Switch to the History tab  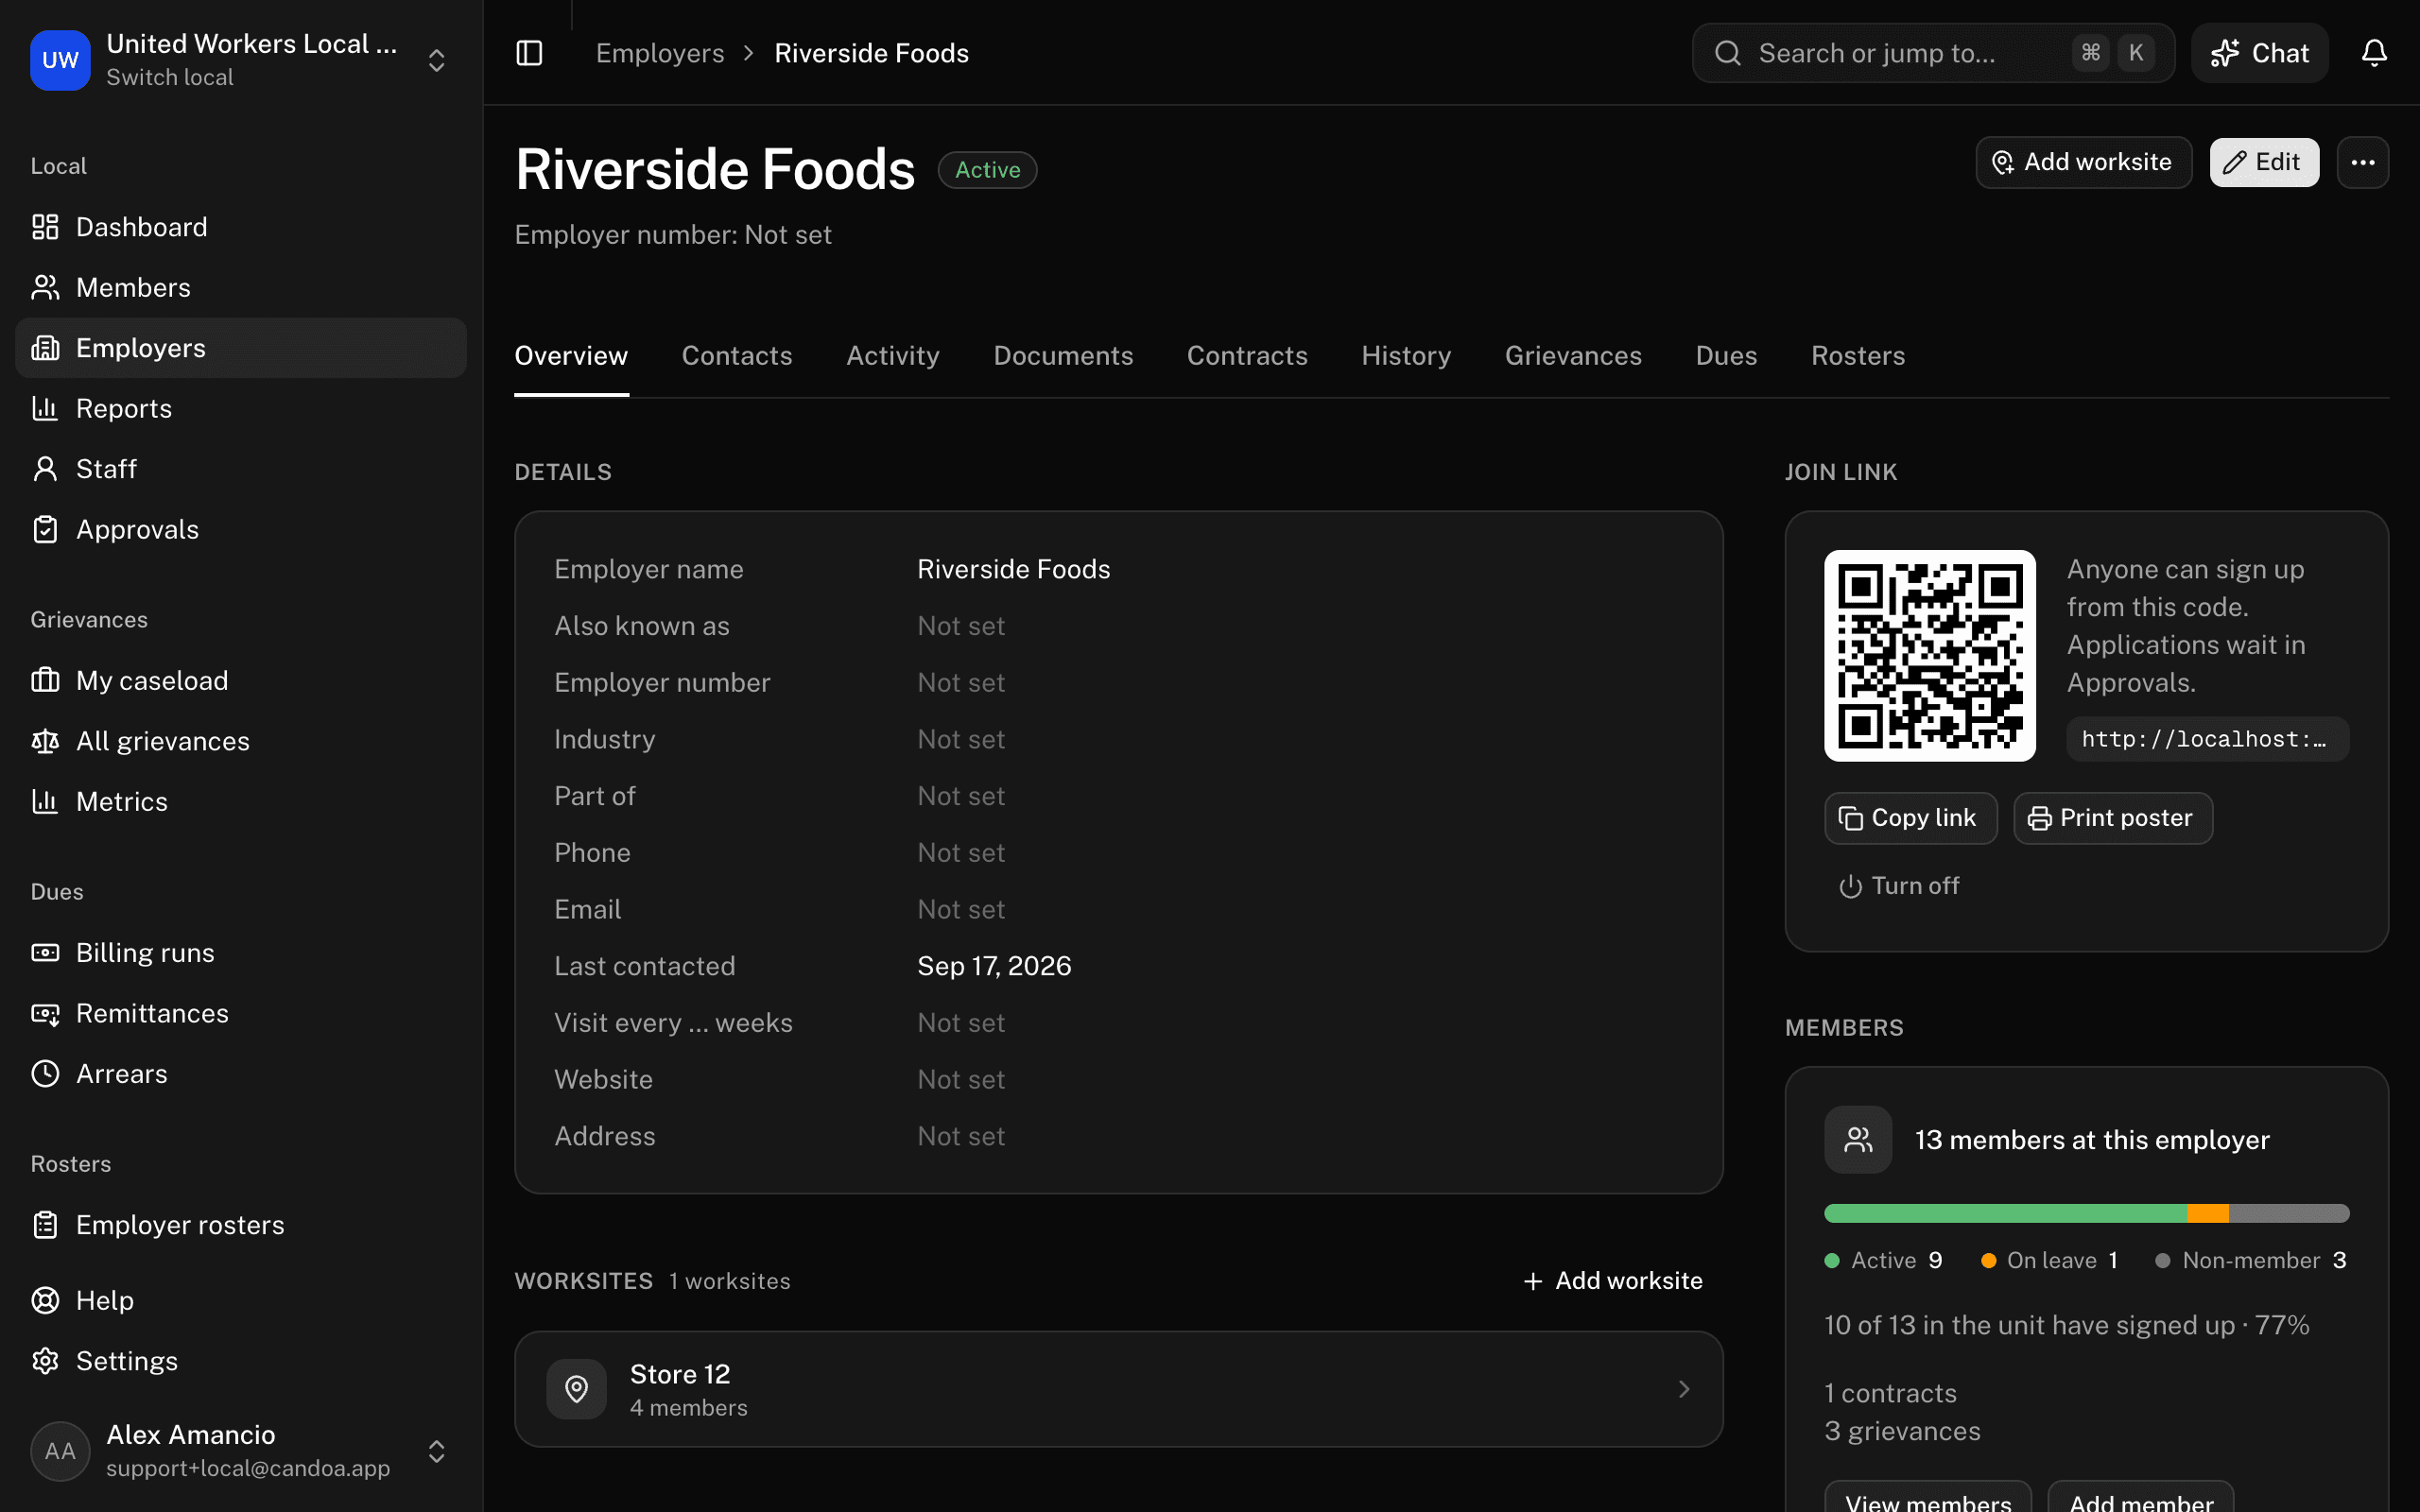coord(1406,356)
